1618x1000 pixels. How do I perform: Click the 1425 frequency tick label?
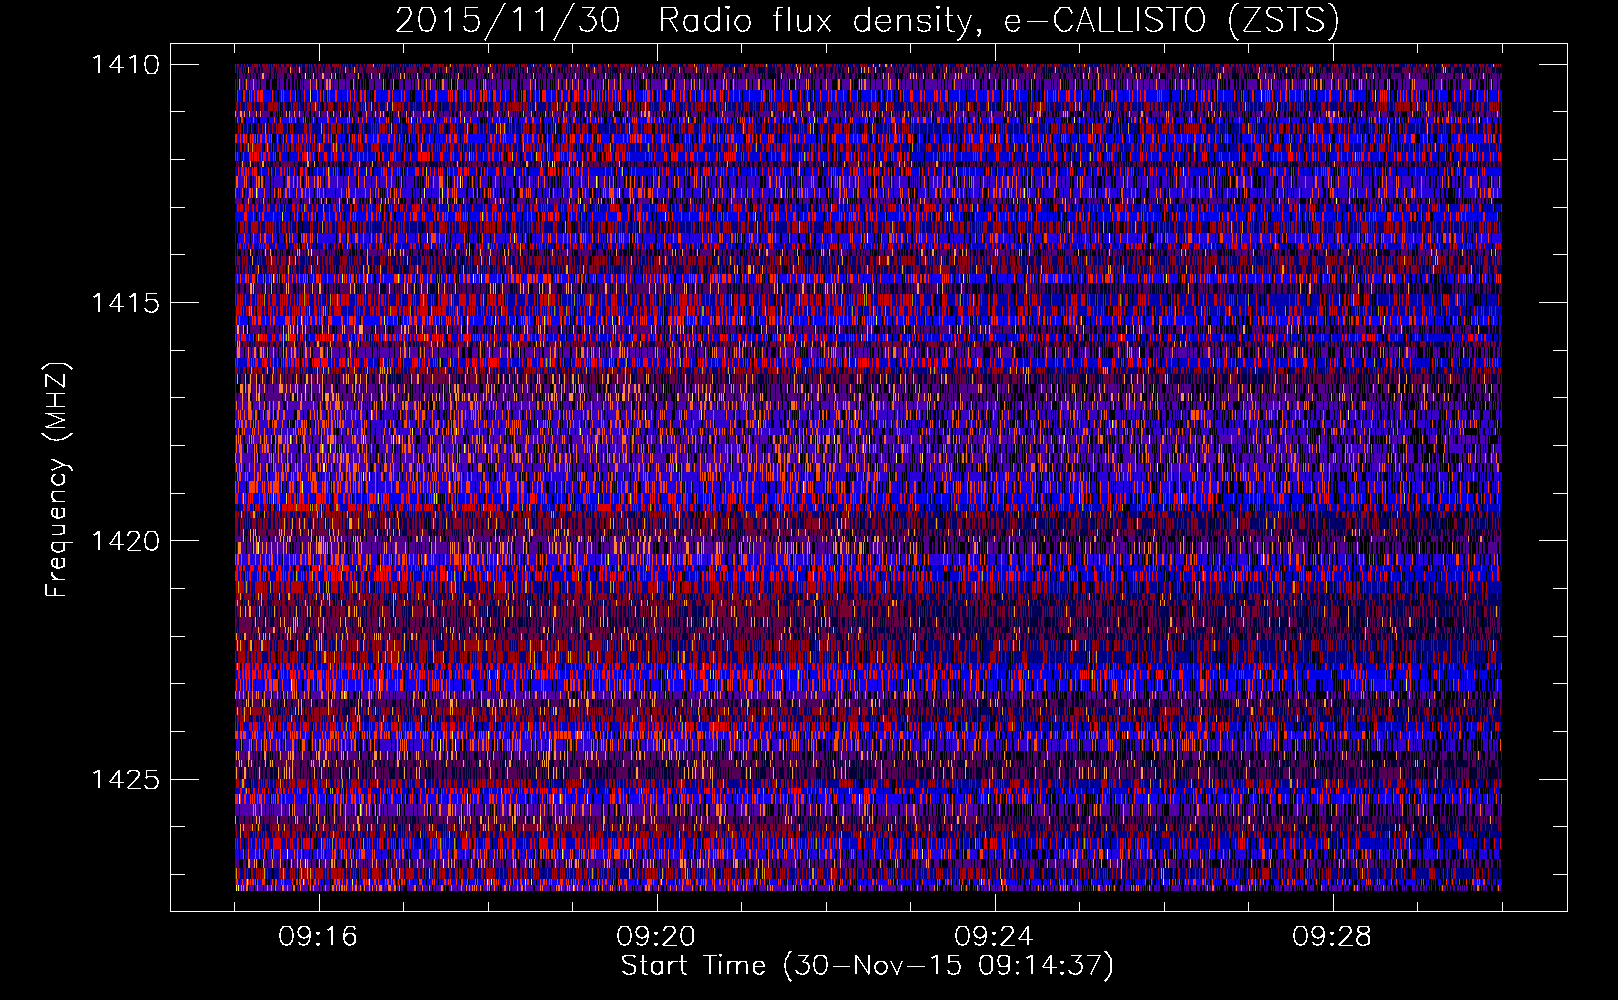[x=125, y=779]
